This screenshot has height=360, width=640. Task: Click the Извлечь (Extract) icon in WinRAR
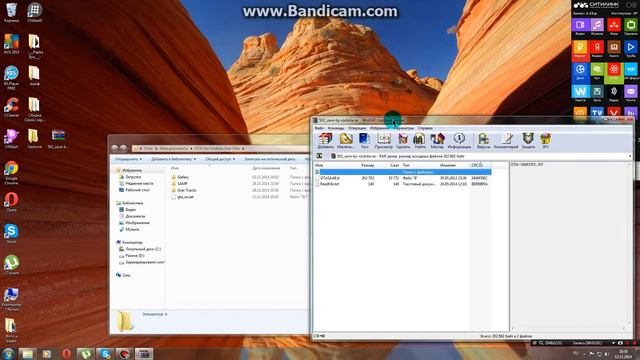(345, 140)
